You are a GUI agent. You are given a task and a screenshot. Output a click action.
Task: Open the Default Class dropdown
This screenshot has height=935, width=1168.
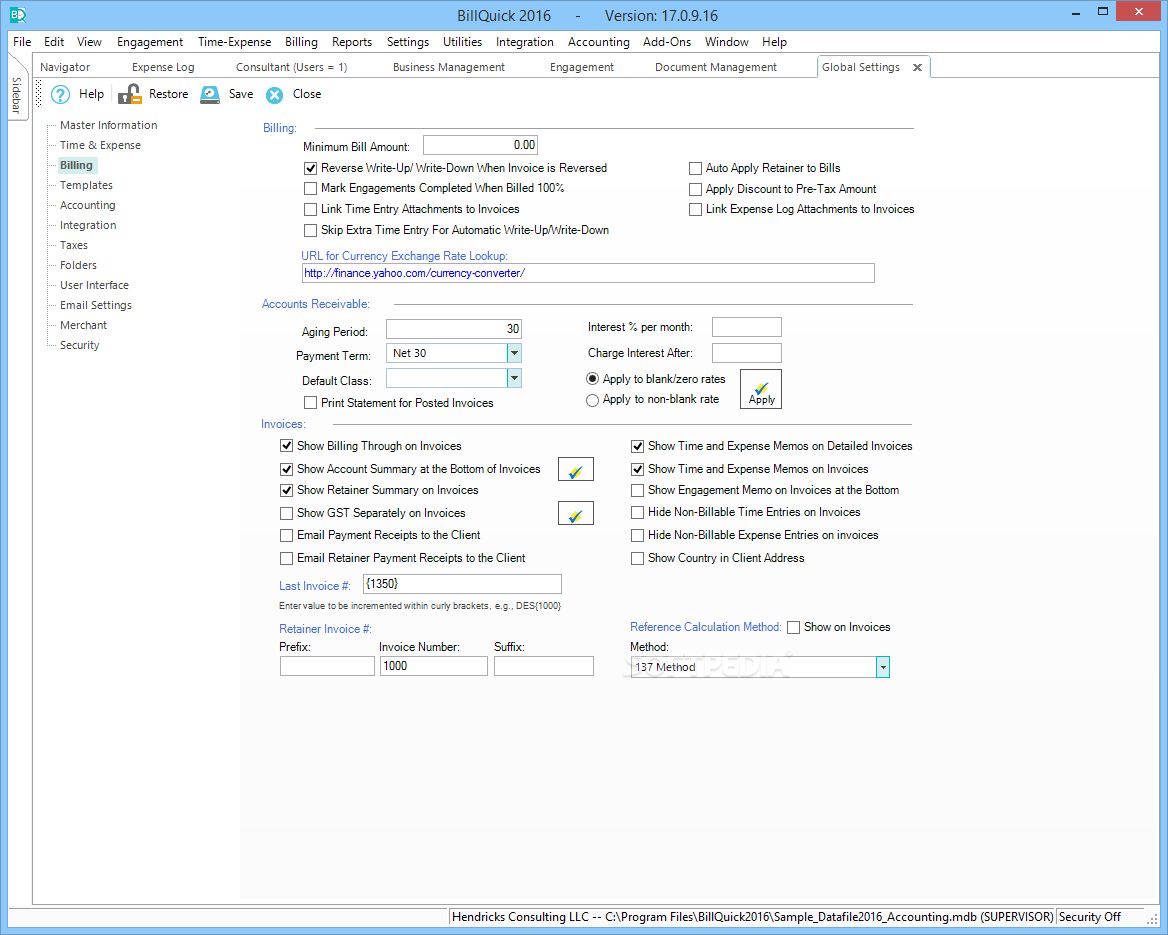(514, 378)
